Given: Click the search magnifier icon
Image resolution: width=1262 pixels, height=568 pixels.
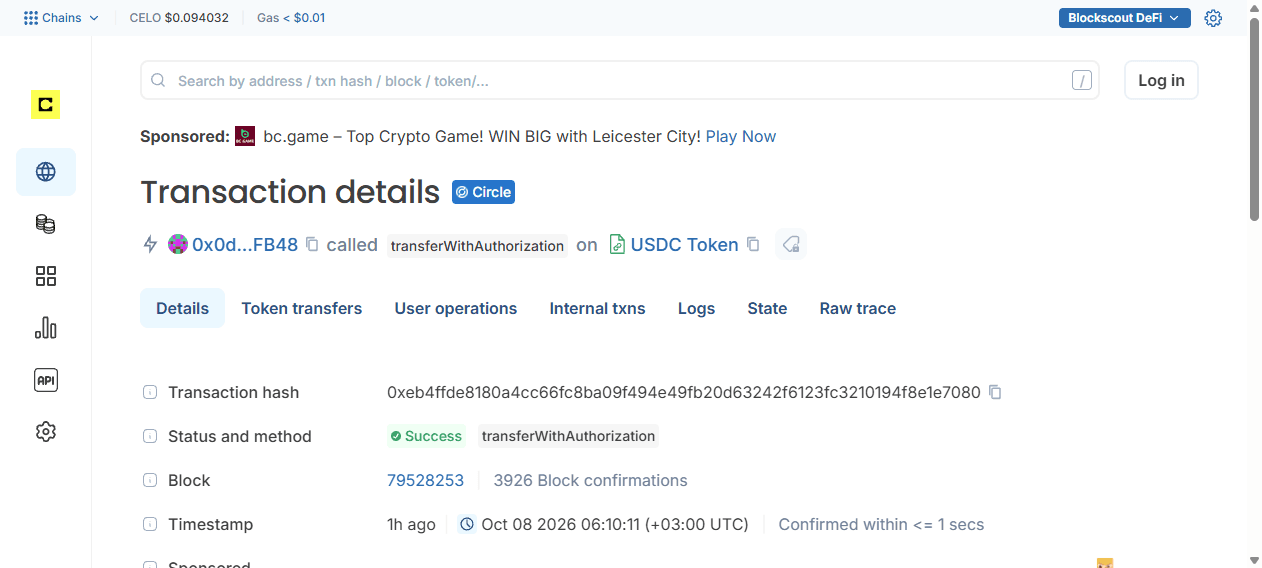Looking at the screenshot, I should [158, 80].
